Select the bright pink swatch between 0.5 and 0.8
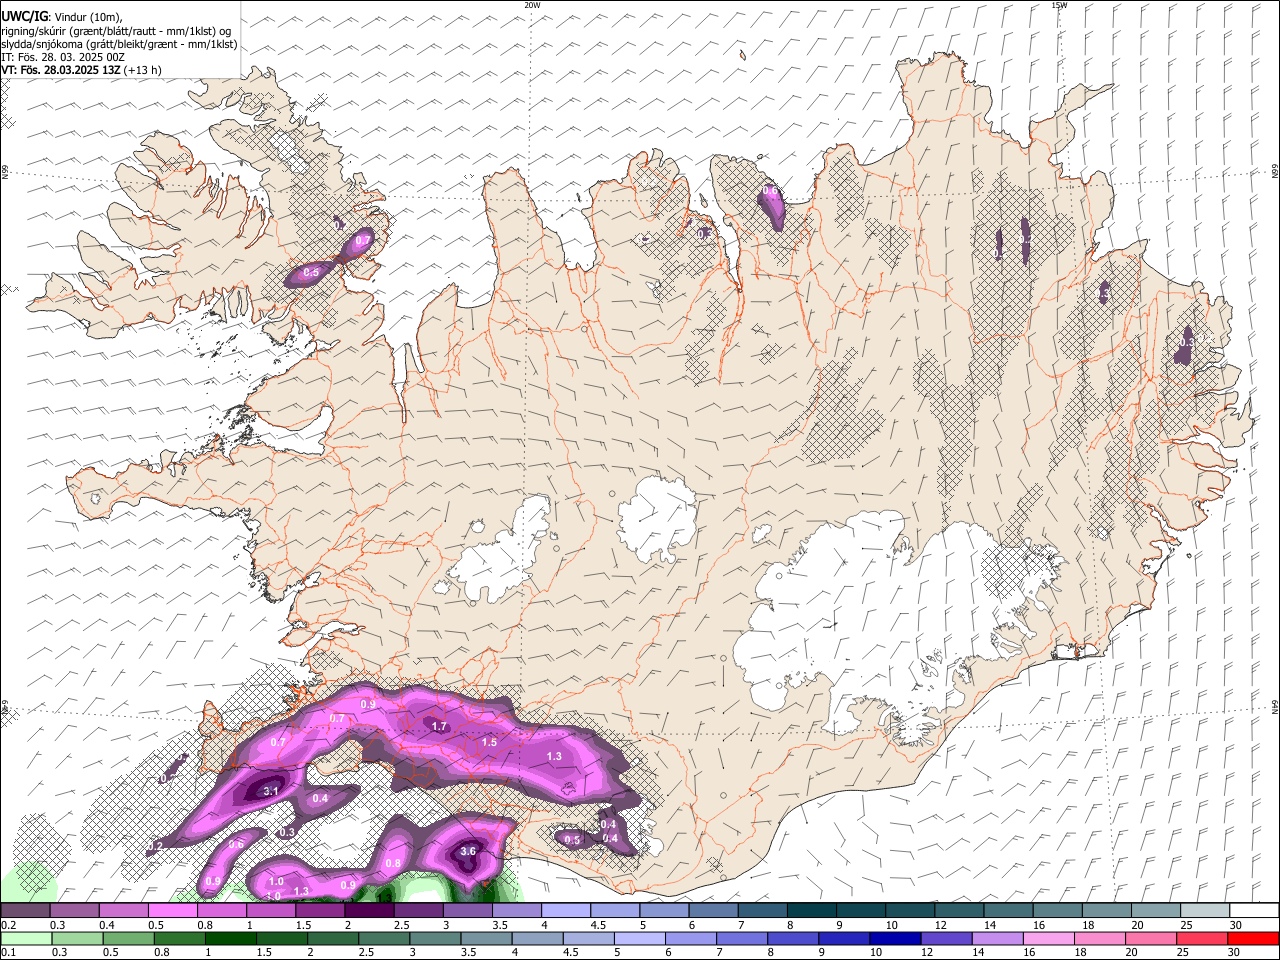Image resolution: width=1280 pixels, height=960 pixels. [x=173, y=910]
